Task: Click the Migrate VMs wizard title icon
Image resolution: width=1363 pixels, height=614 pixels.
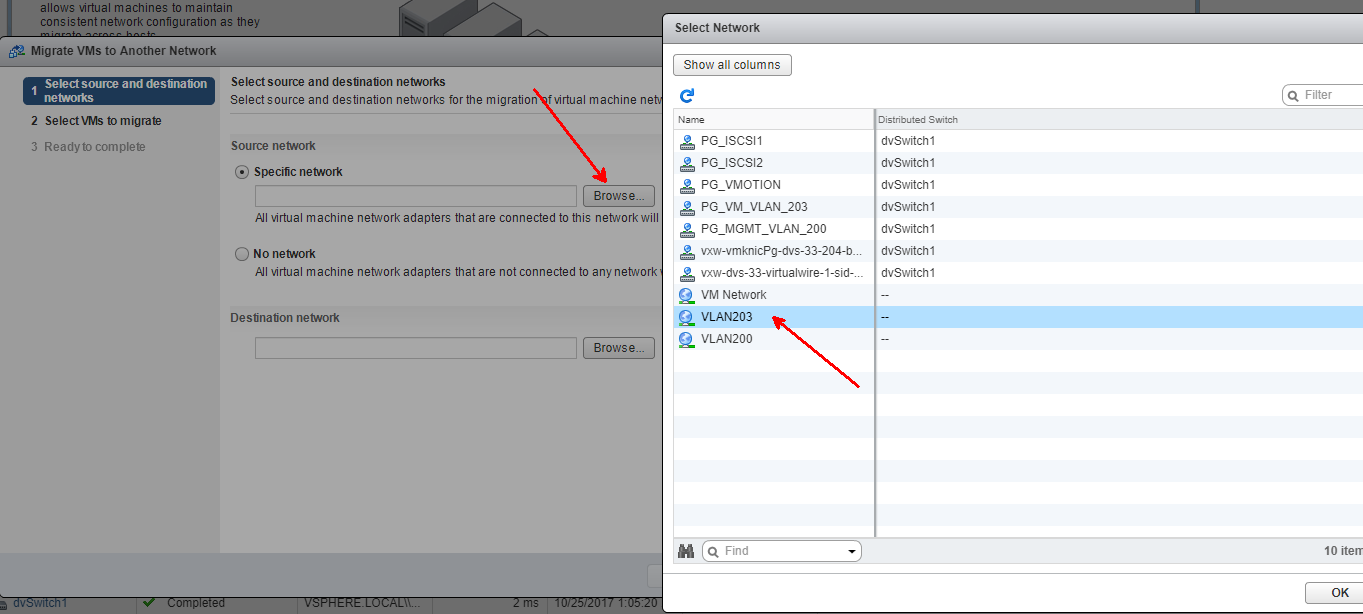Action: pos(17,51)
